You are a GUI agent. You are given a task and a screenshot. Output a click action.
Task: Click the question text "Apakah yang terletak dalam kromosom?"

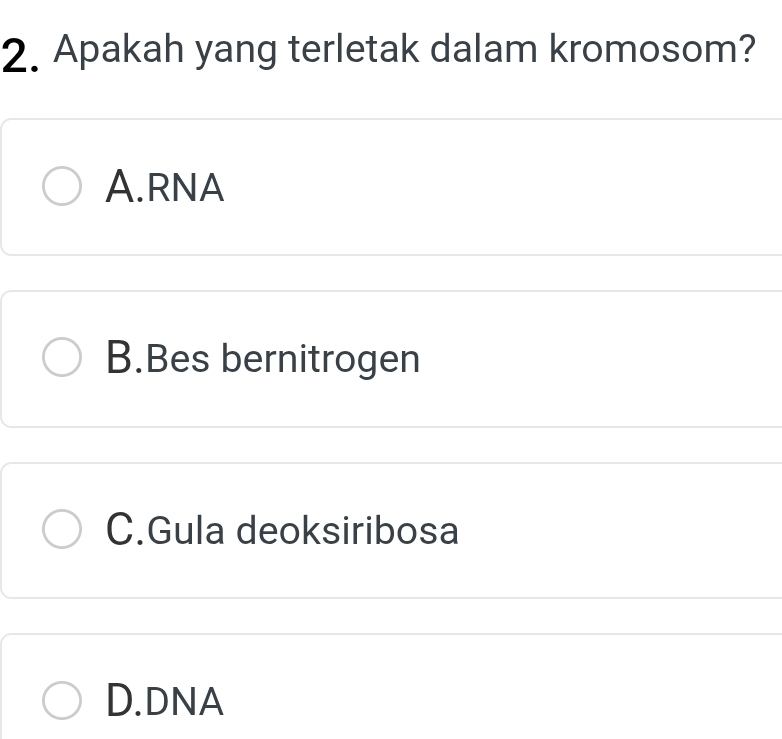(x=404, y=49)
